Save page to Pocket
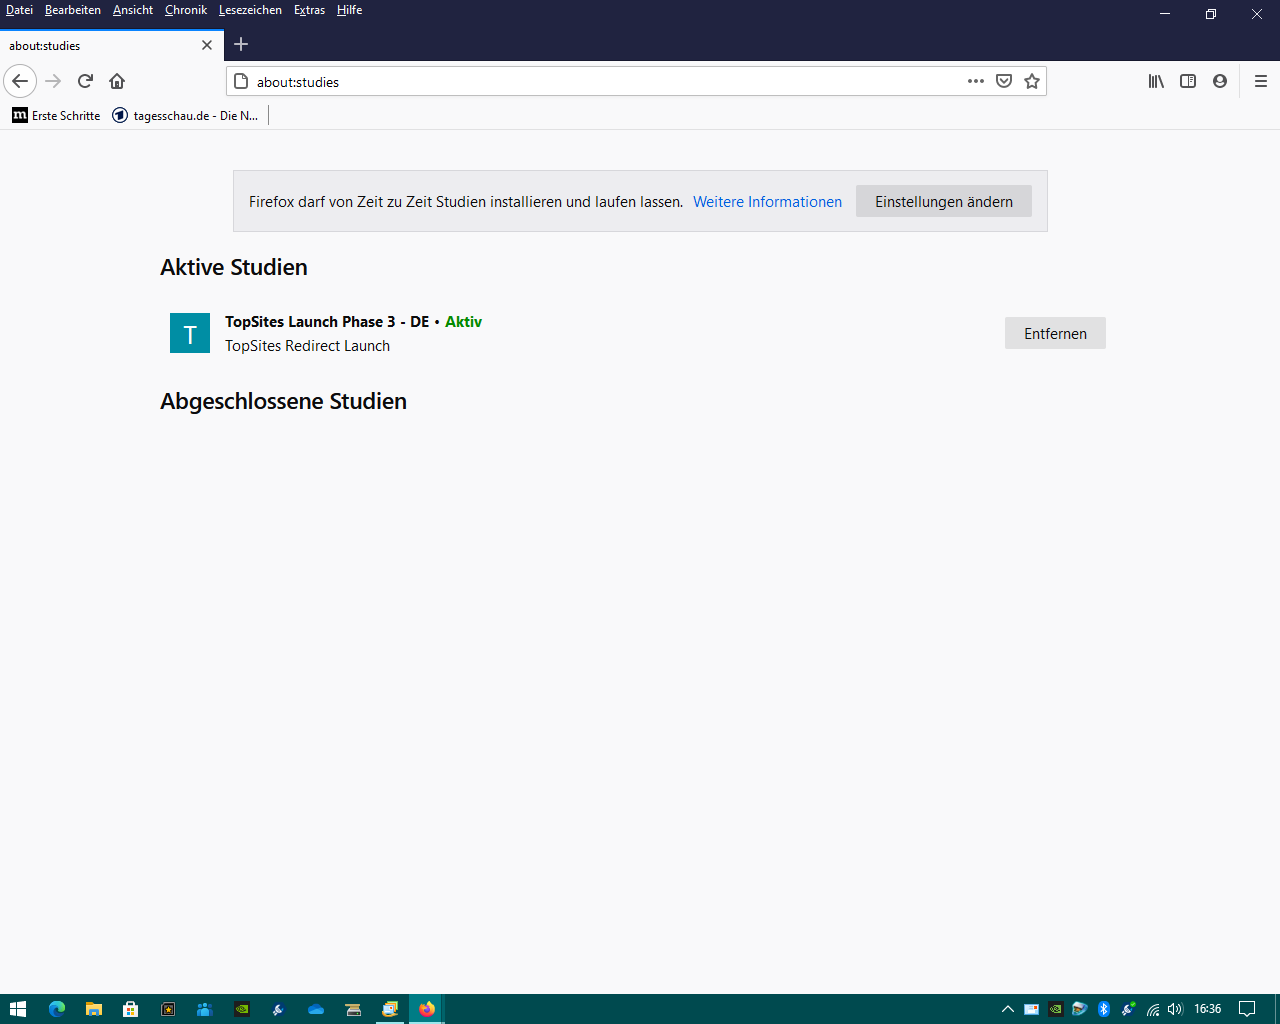Viewport: 1280px width, 1024px height. 1004,81
